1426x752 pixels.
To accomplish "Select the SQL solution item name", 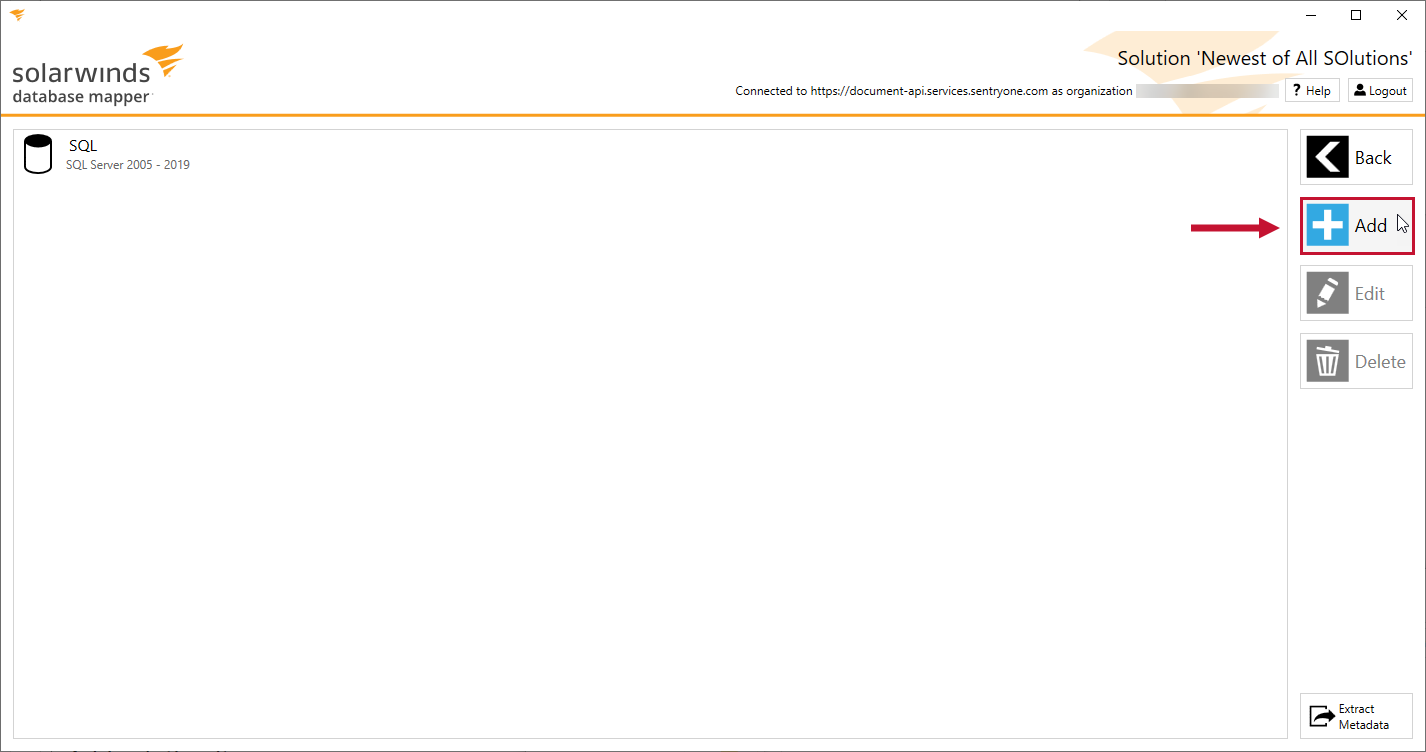I will pyautogui.click(x=83, y=146).
